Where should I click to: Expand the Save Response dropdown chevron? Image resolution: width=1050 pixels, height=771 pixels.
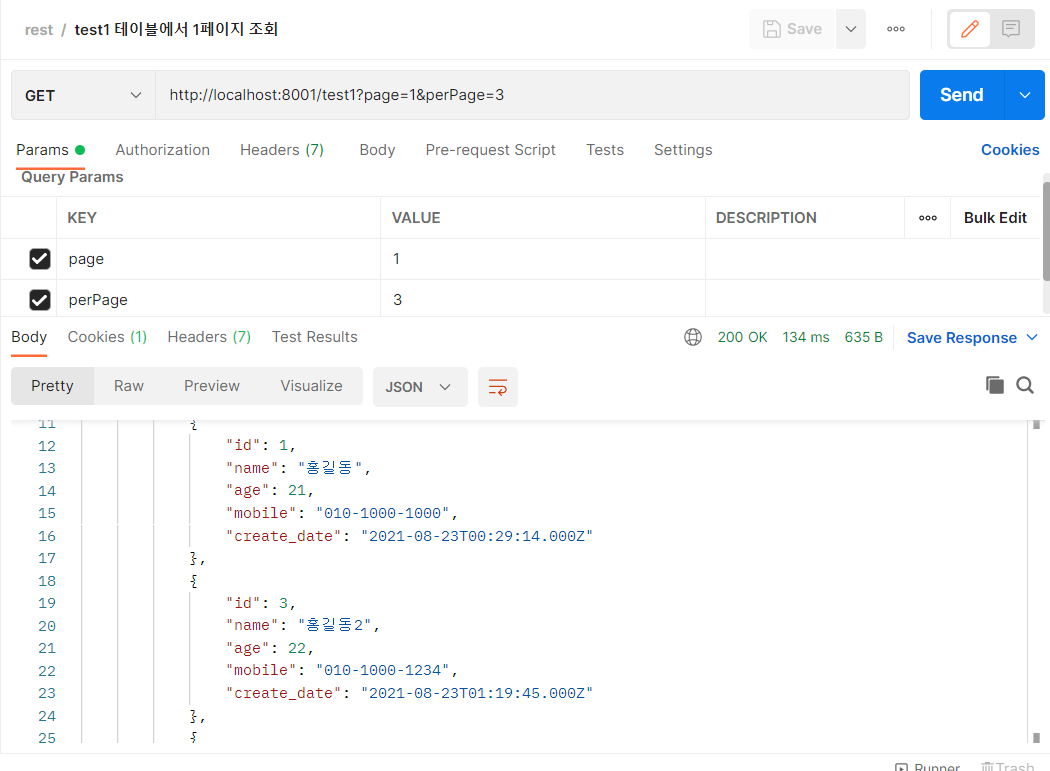point(1032,338)
